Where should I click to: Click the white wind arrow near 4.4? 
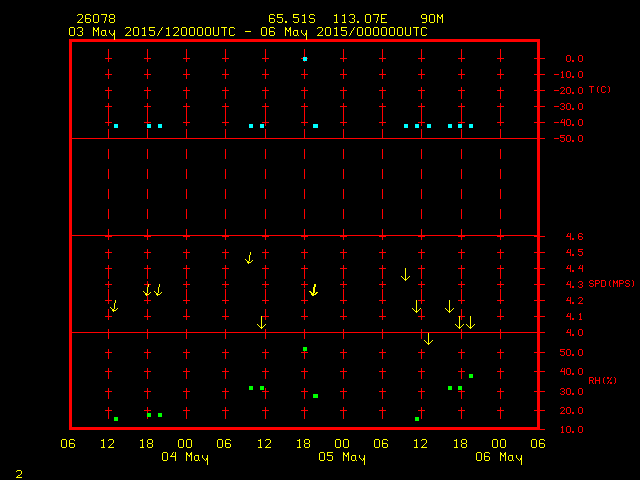click(x=405, y=274)
